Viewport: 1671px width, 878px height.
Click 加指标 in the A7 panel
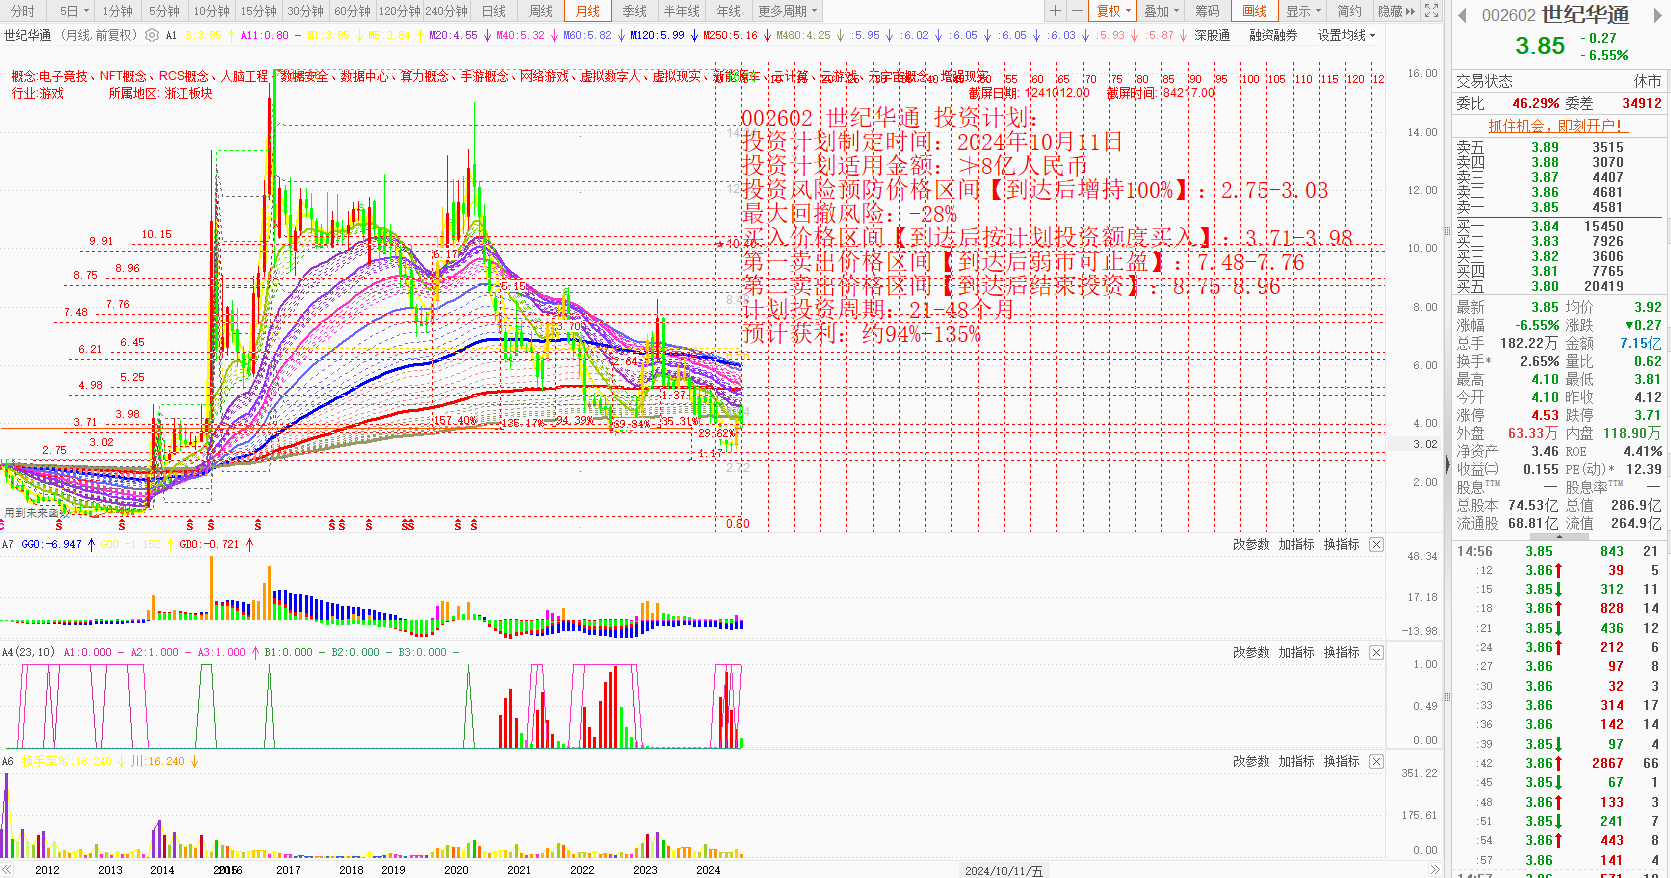point(1296,545)
